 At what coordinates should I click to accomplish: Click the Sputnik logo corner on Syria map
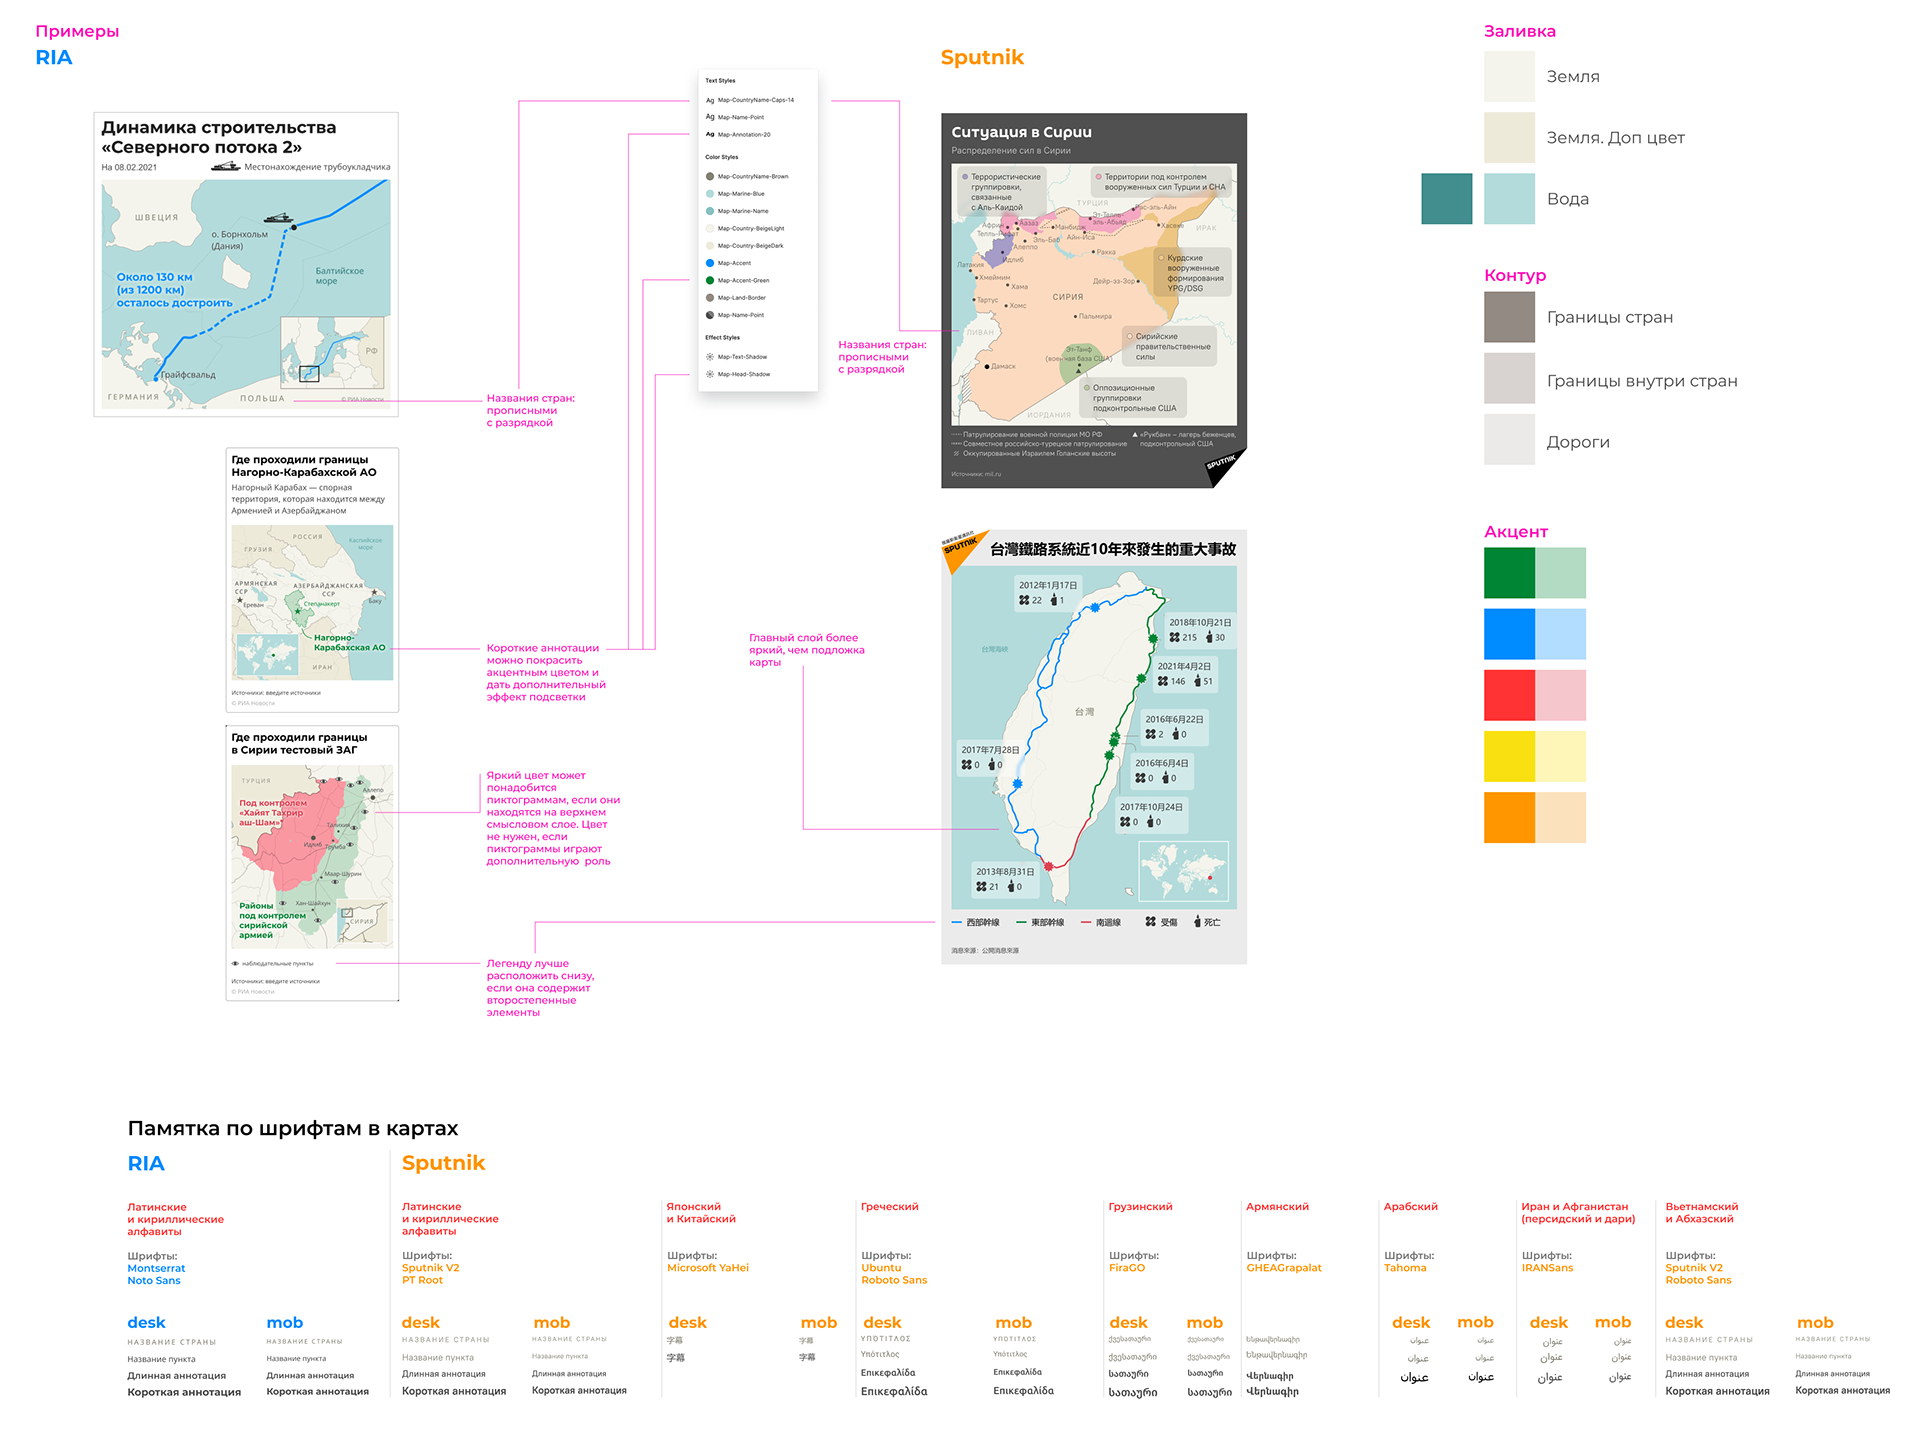click(x=1224, y=466)
